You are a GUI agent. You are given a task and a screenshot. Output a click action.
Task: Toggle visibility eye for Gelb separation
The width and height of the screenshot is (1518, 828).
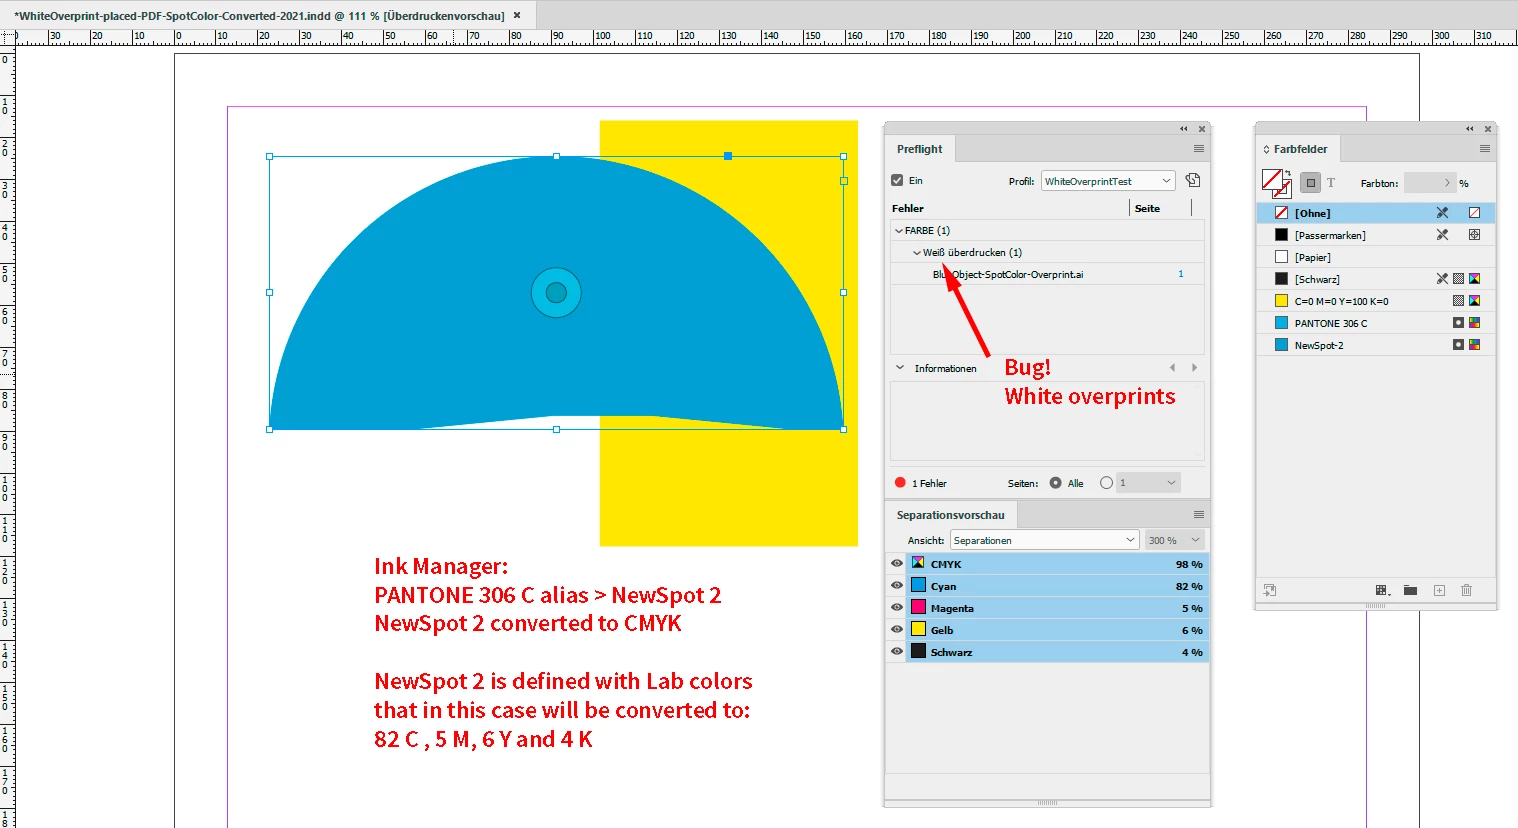coord(896,630)
